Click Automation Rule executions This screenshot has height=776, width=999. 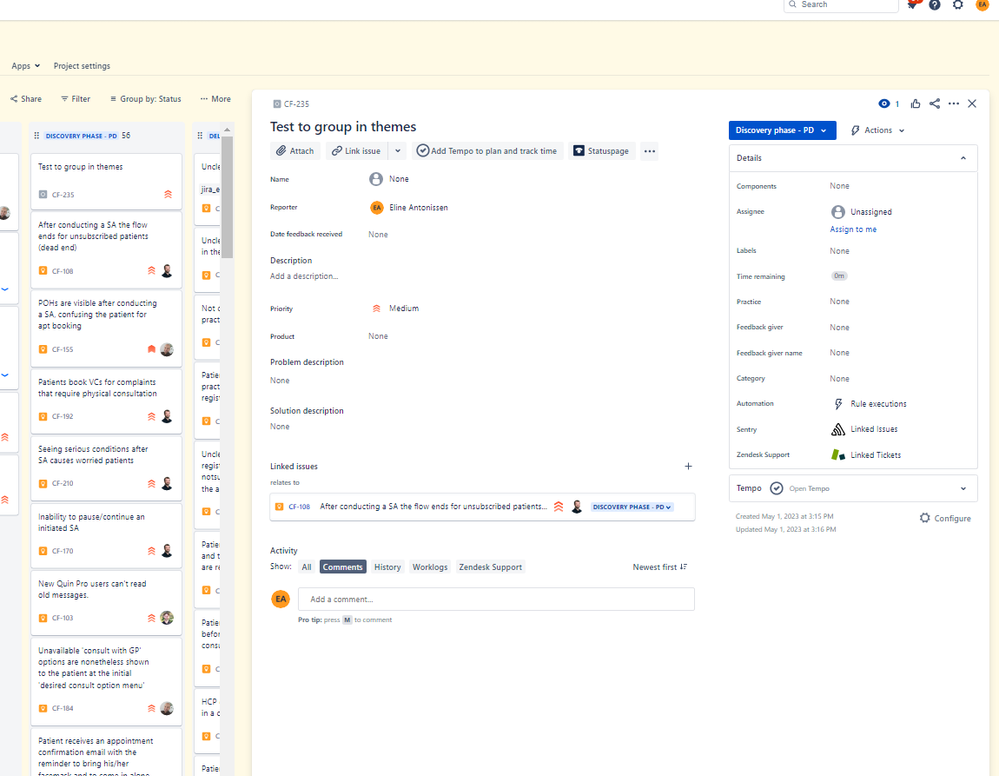click(x=878, y=404)
